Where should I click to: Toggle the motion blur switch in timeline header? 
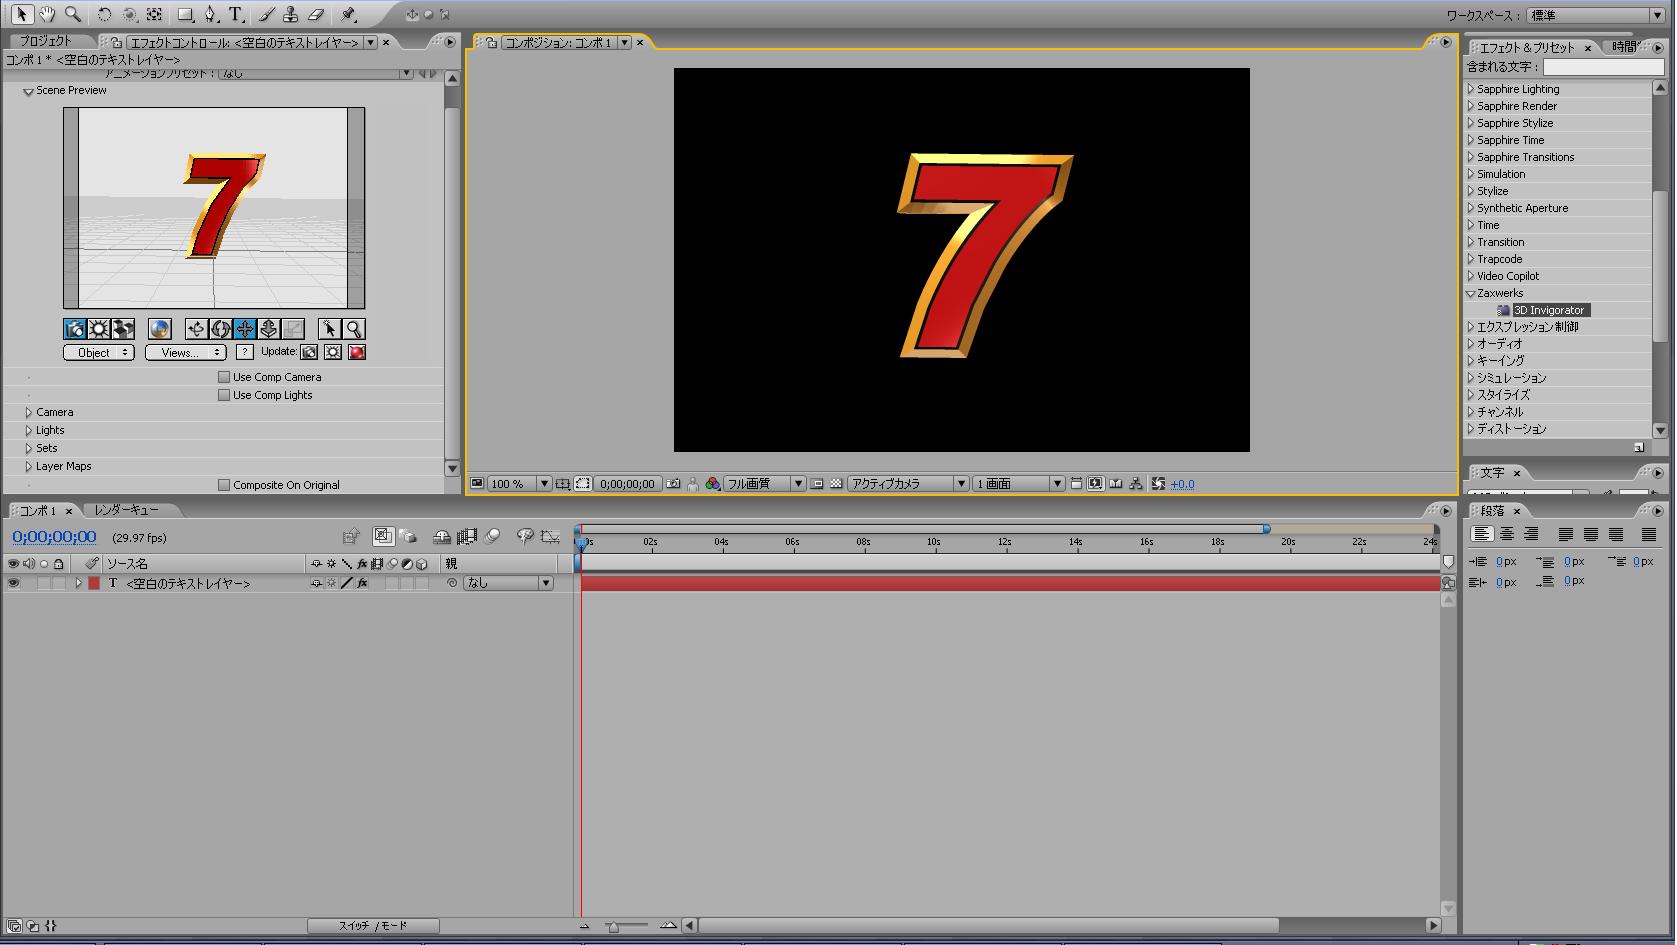(x=491, y=537)
